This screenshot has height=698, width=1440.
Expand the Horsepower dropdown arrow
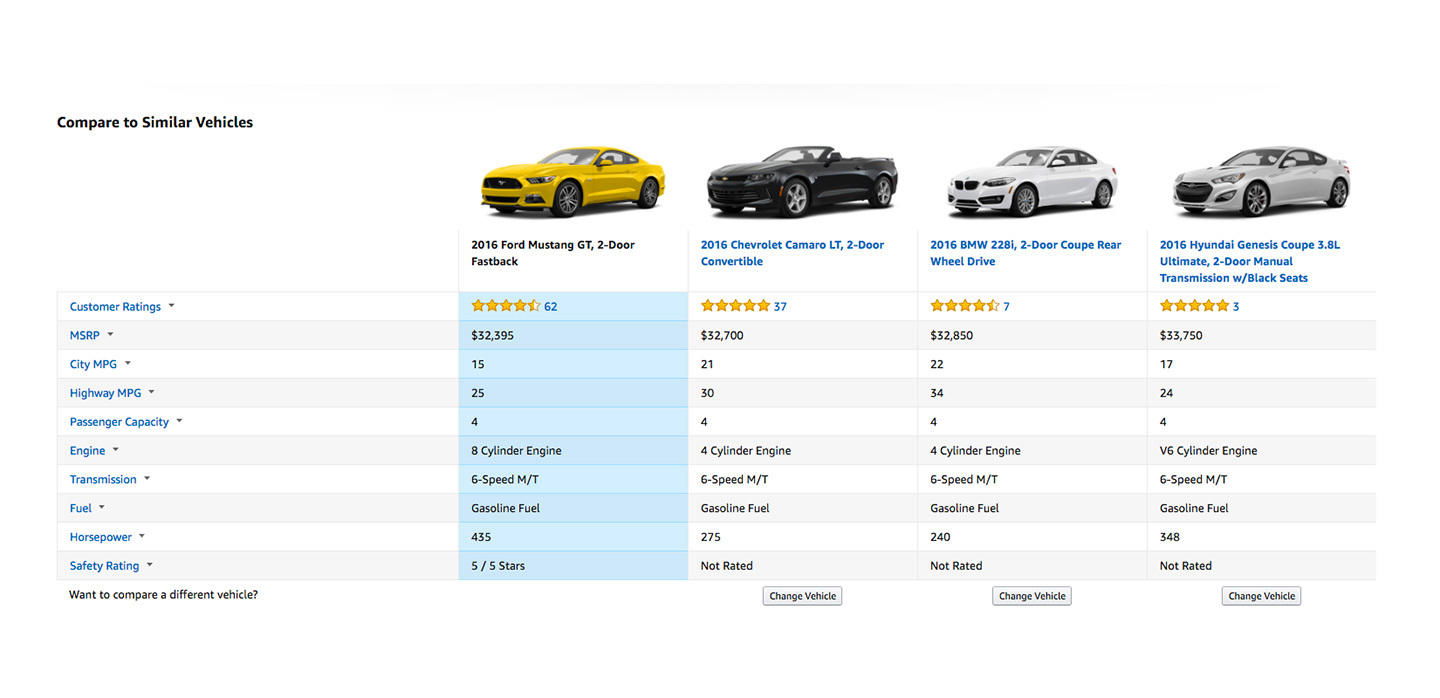coord(141,537)
